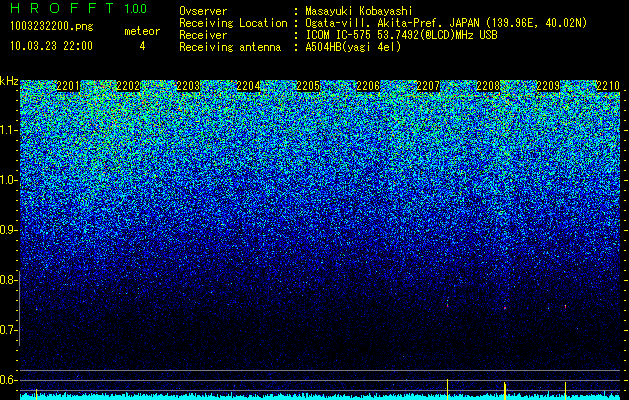629x400 pixels.
Task: Click the red meteor echo dot after 2207
Action: coord(447,306)
